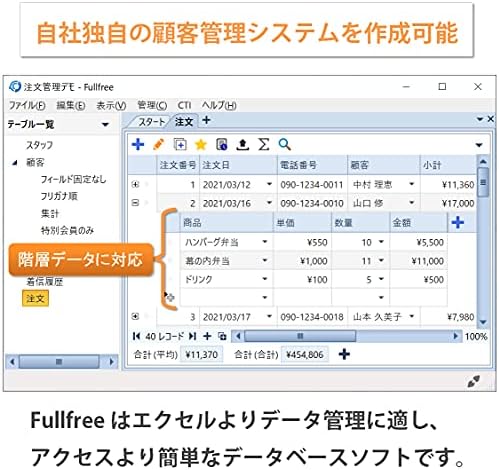Image resolution: width=499 pixels, height=470 pixels.
Task: Open the 表示(V) menu
Action: coord(111,106)
